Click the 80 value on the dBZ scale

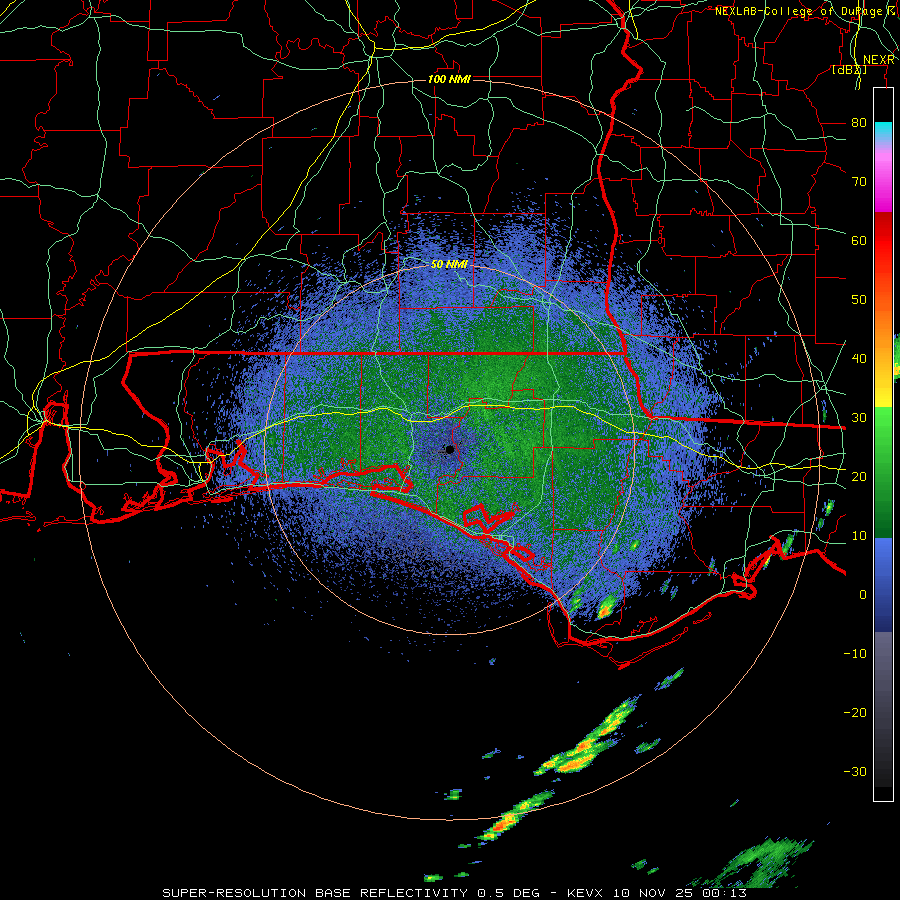tap(859, 122)
